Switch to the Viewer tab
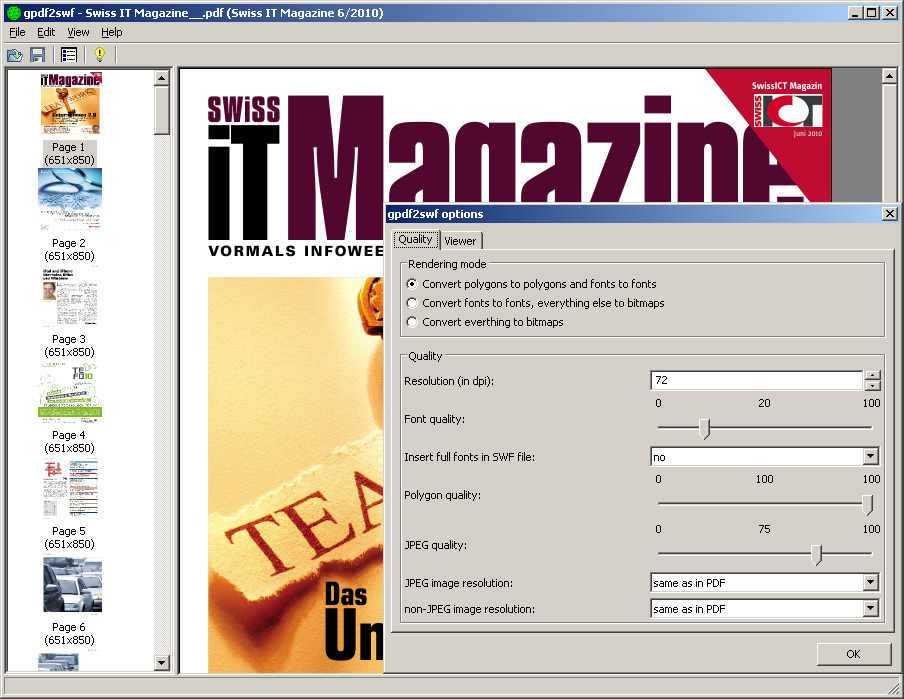Viewport: 904px width, 699px height. pos(460,241)
